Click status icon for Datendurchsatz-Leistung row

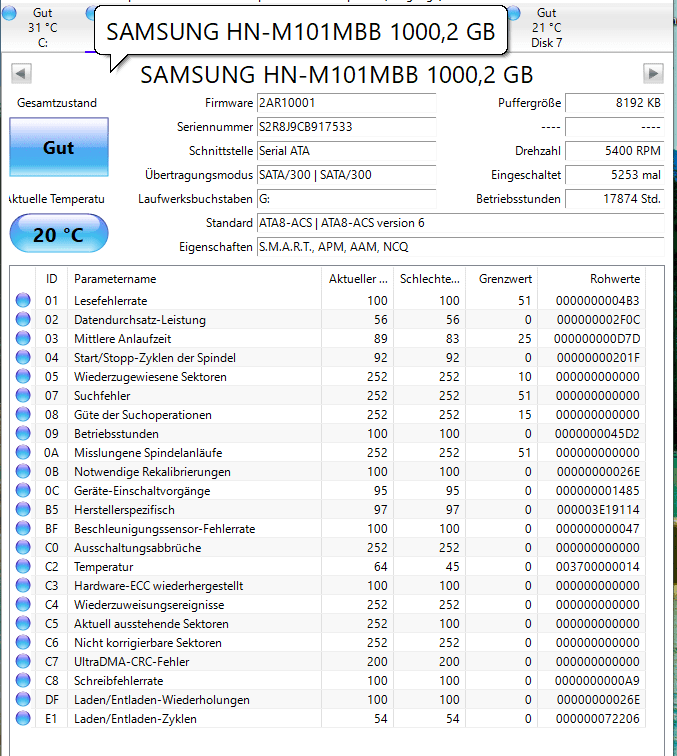[23, 319]
